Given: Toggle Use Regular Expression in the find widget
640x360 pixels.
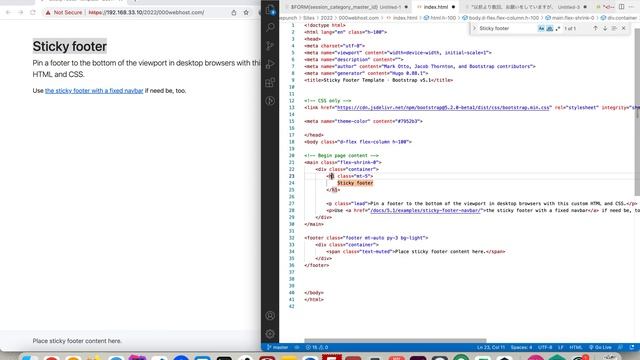Looking at the screenshot, I should pos(558,29).
